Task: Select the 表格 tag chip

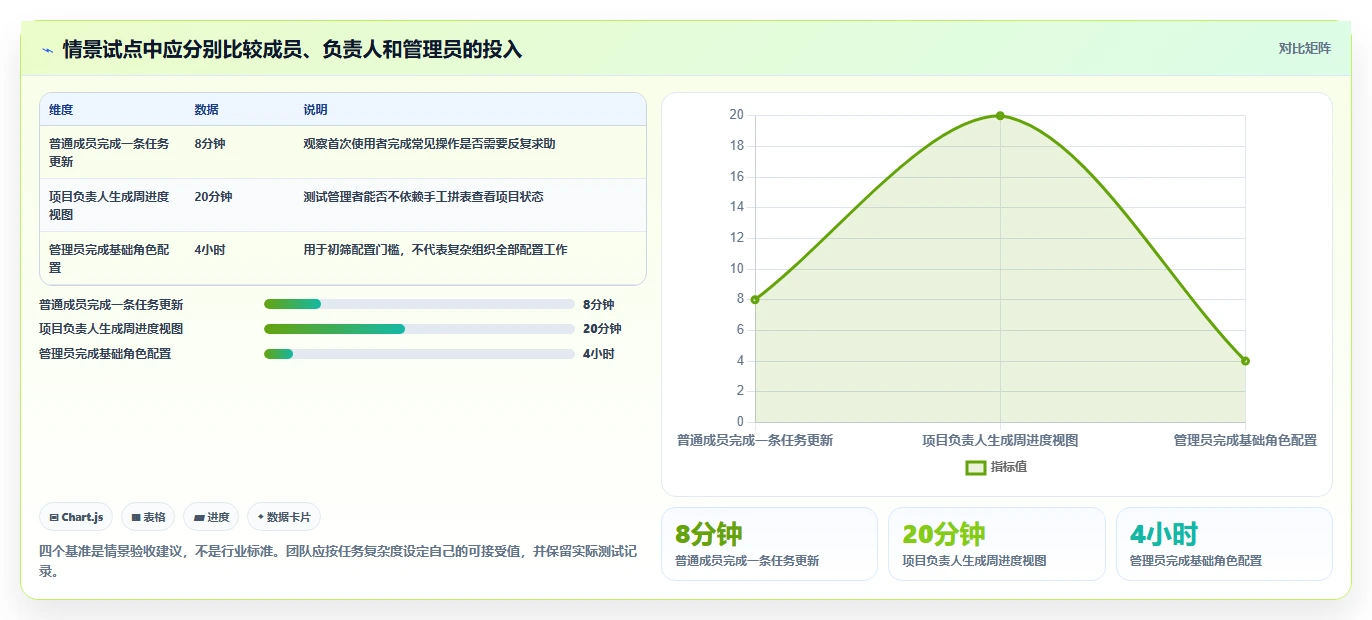Action: click(148, 517)
